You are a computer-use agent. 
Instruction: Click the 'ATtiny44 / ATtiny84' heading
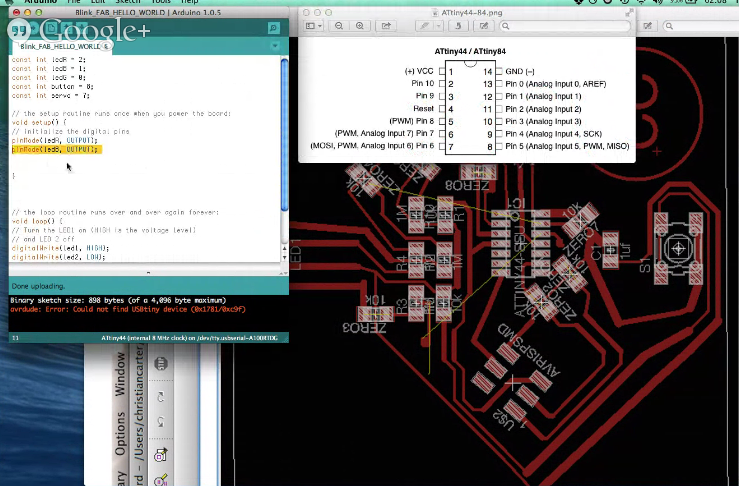[470, 51]
